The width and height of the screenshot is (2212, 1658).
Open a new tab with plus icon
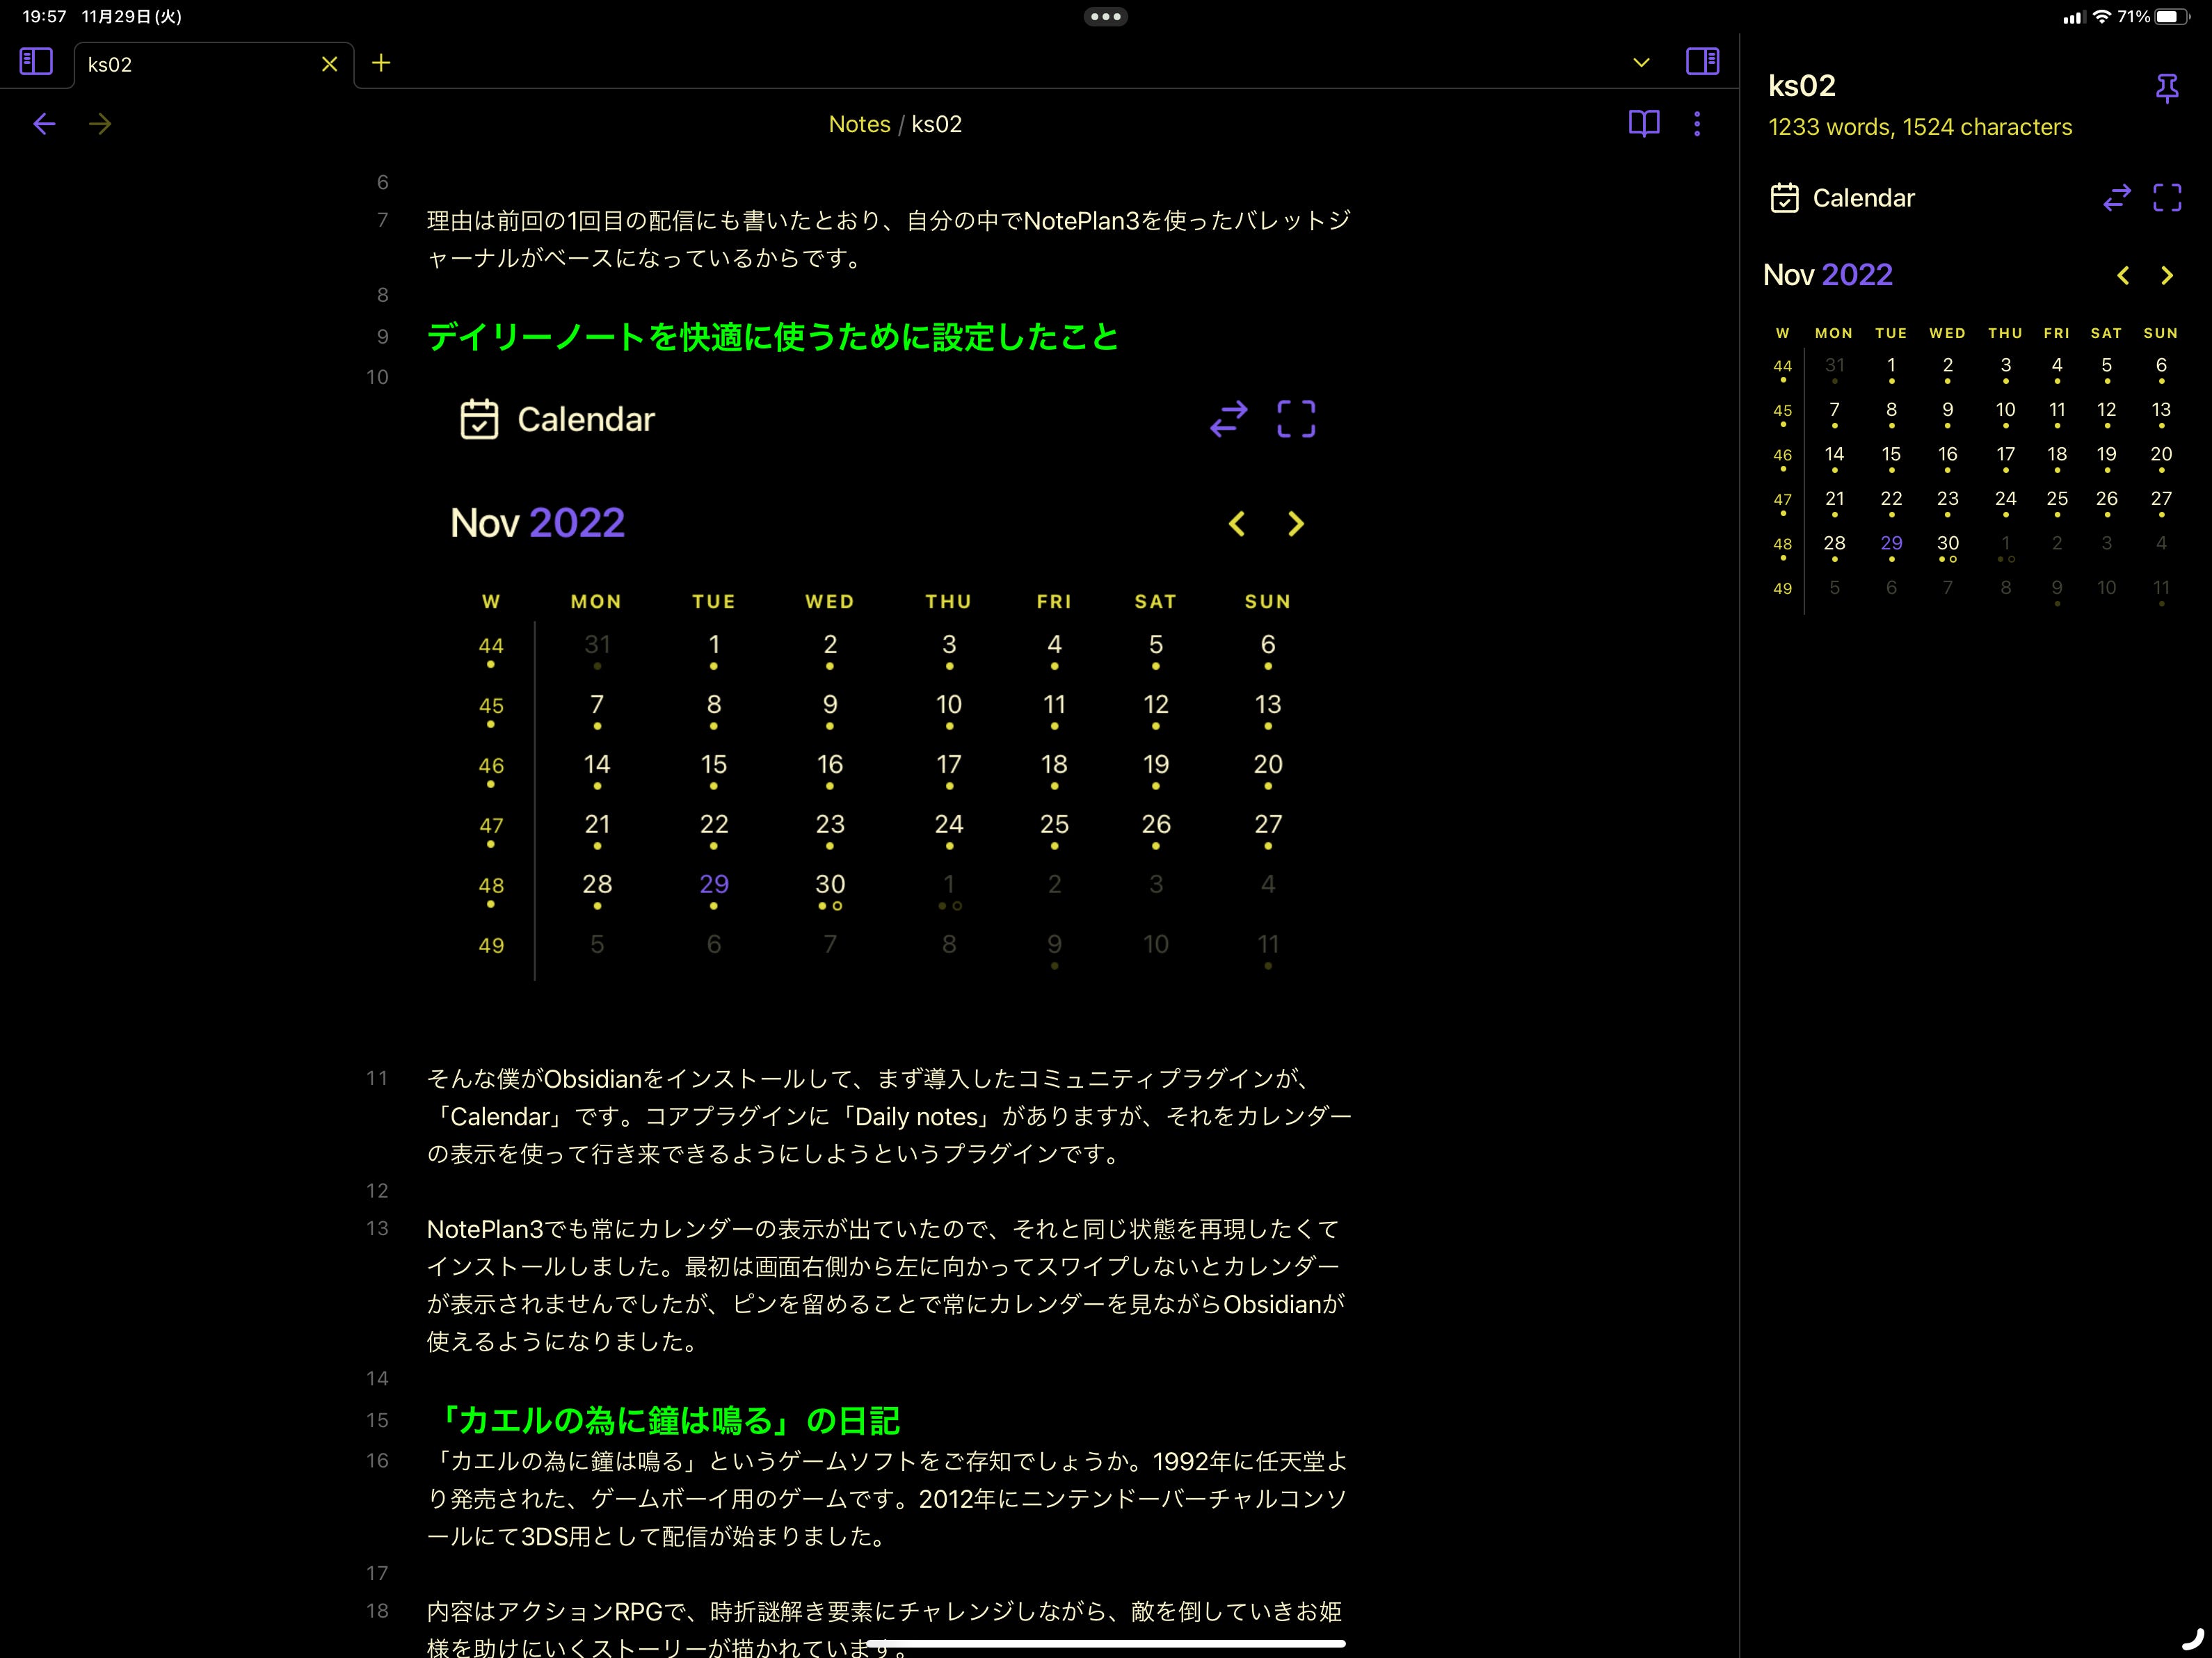pyautogui.click(x=381, y=63)
